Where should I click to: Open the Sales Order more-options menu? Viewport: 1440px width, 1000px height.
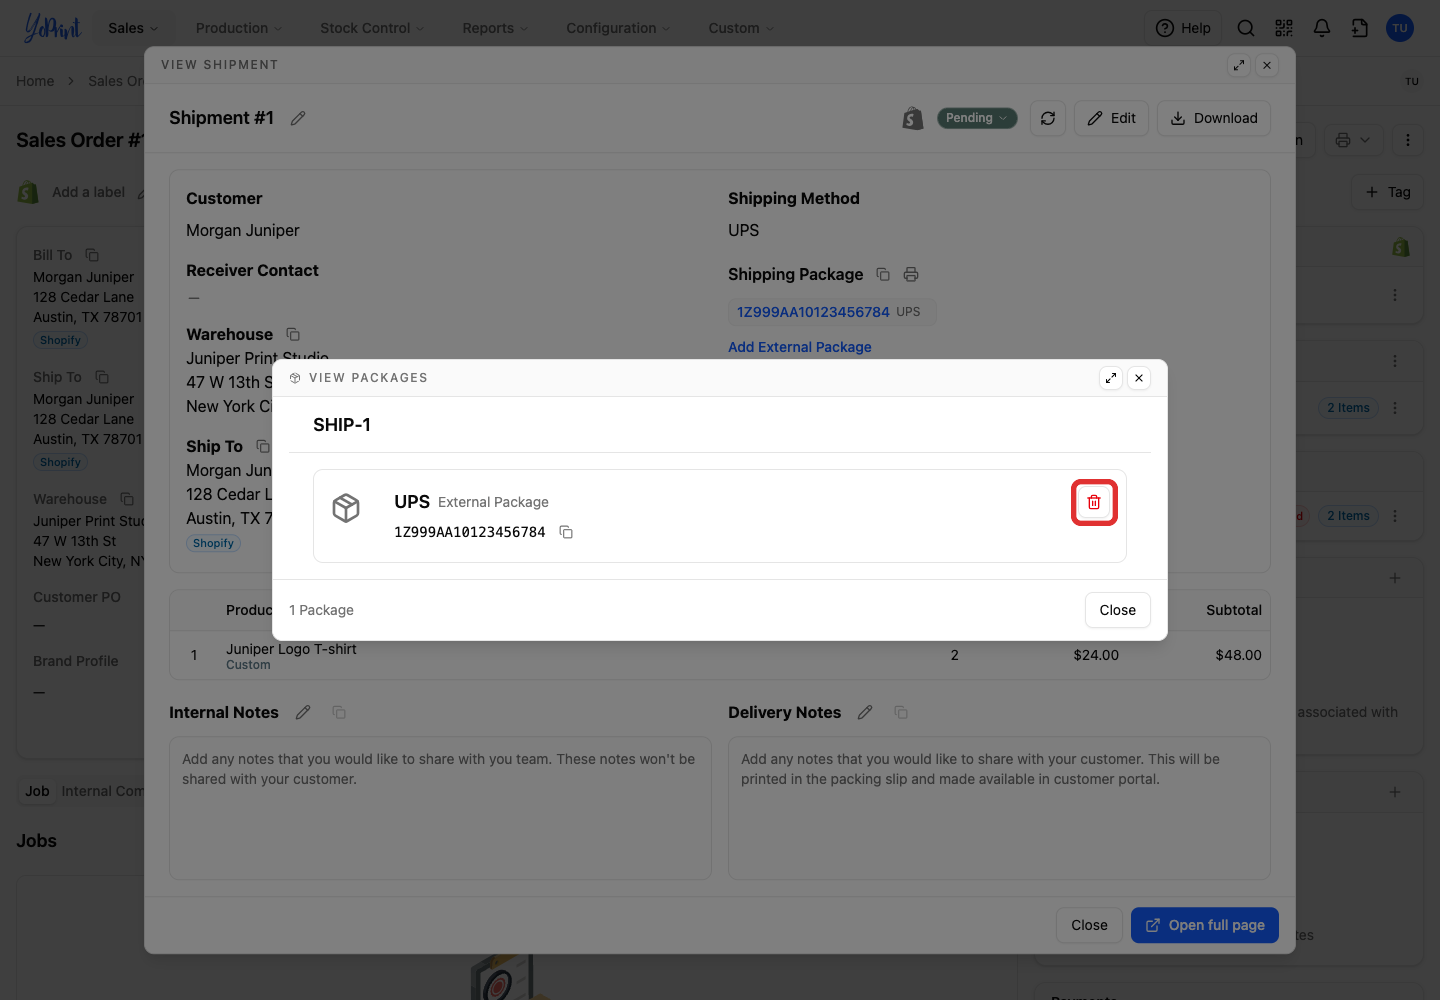pyautogui.click(x=1408, y=140)
